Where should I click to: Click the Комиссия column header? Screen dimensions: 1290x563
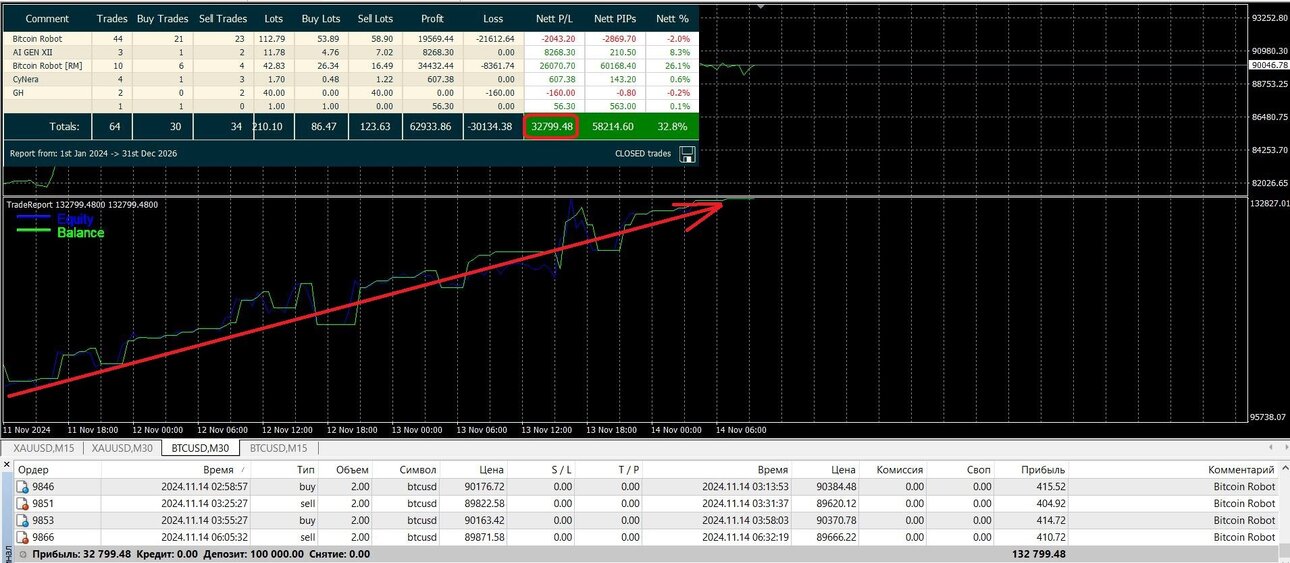click(x=899, y=469)
